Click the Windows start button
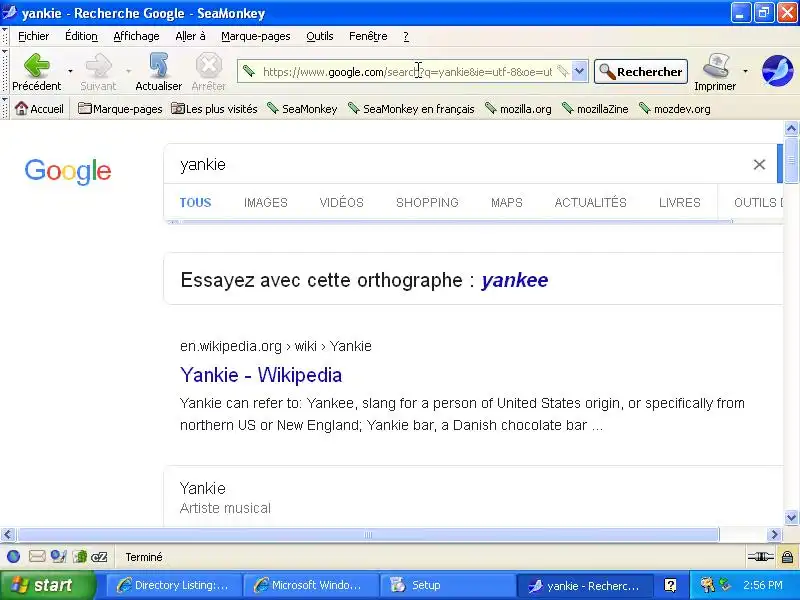 coord(47,585)
